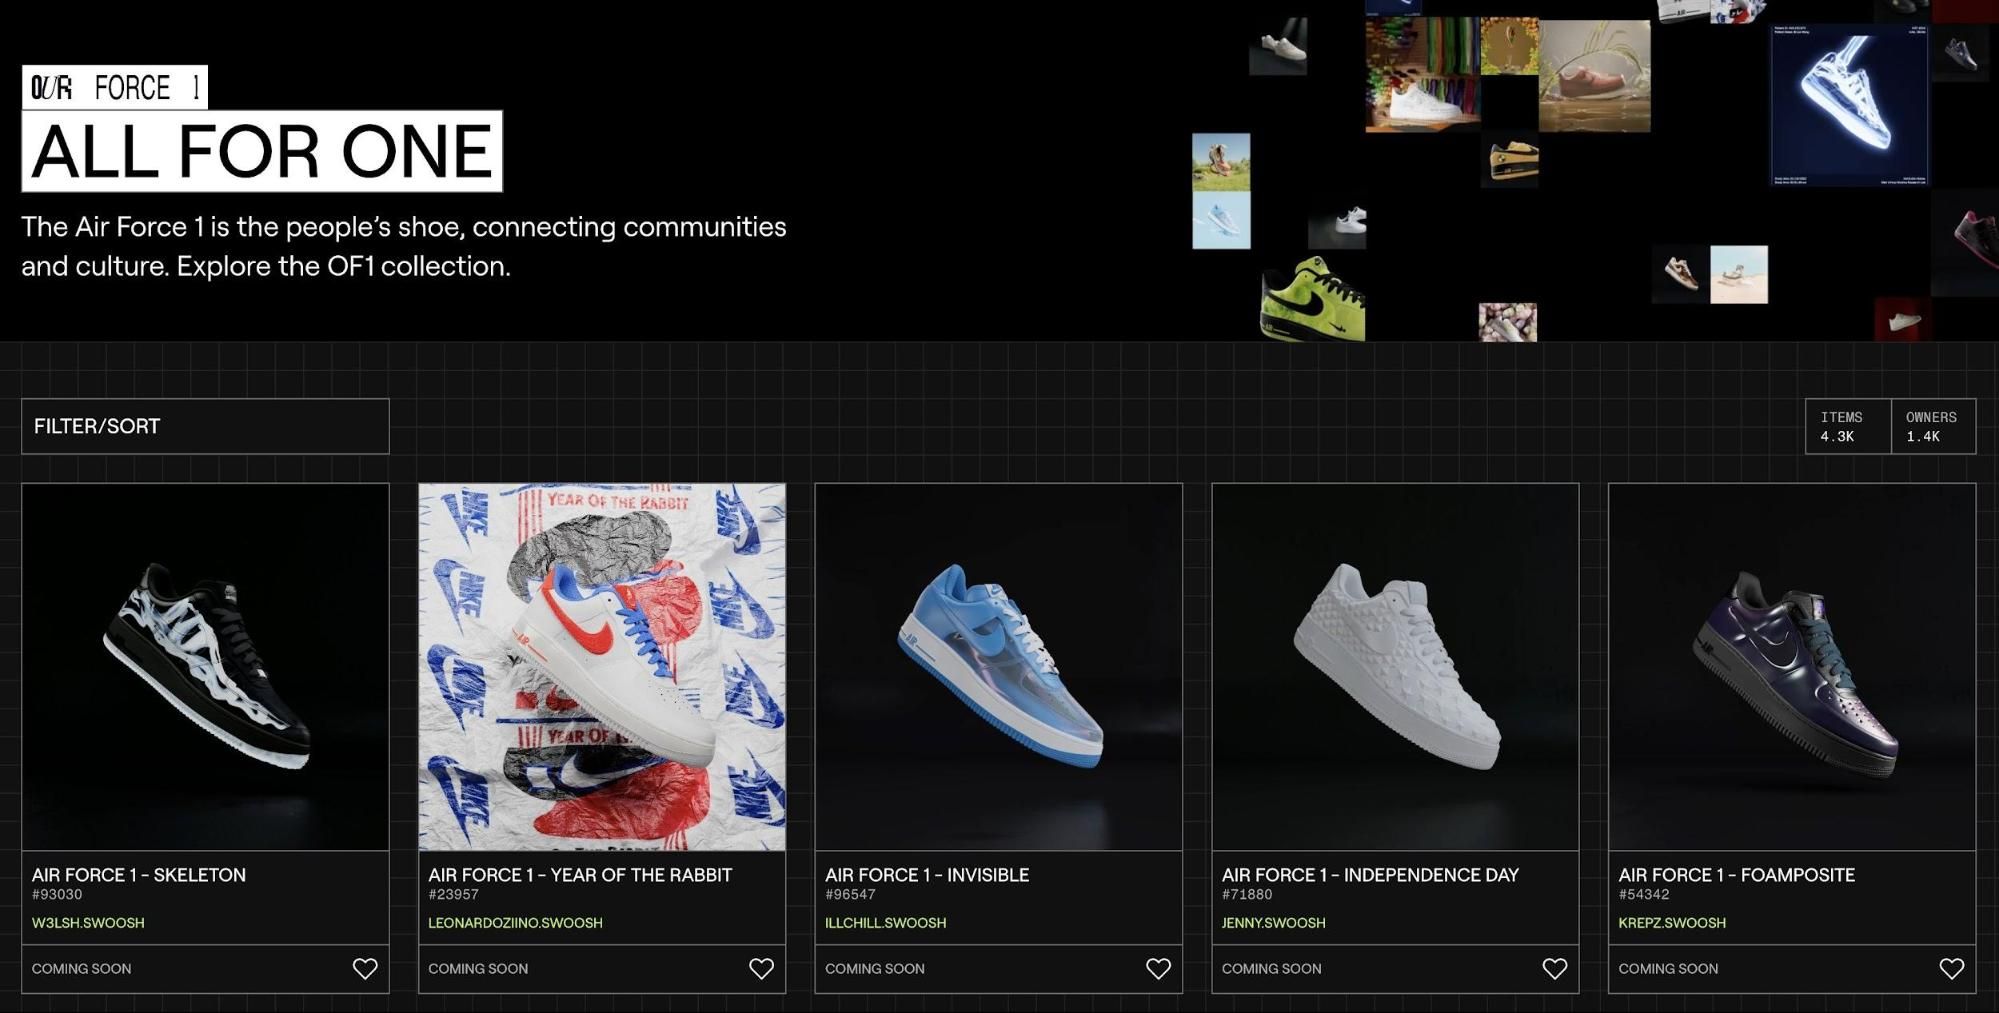Click the Foamposite sneaker image

[1792, 667]
